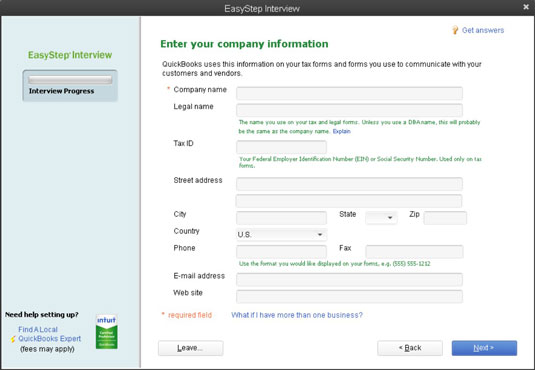Image resolution: width=535 pixels, height=370 pixels.
Task: Click the Leave... button
Action: 191,348
